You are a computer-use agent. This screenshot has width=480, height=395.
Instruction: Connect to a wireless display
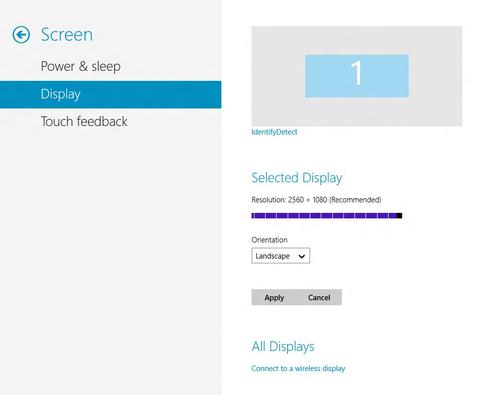point(298,368)
